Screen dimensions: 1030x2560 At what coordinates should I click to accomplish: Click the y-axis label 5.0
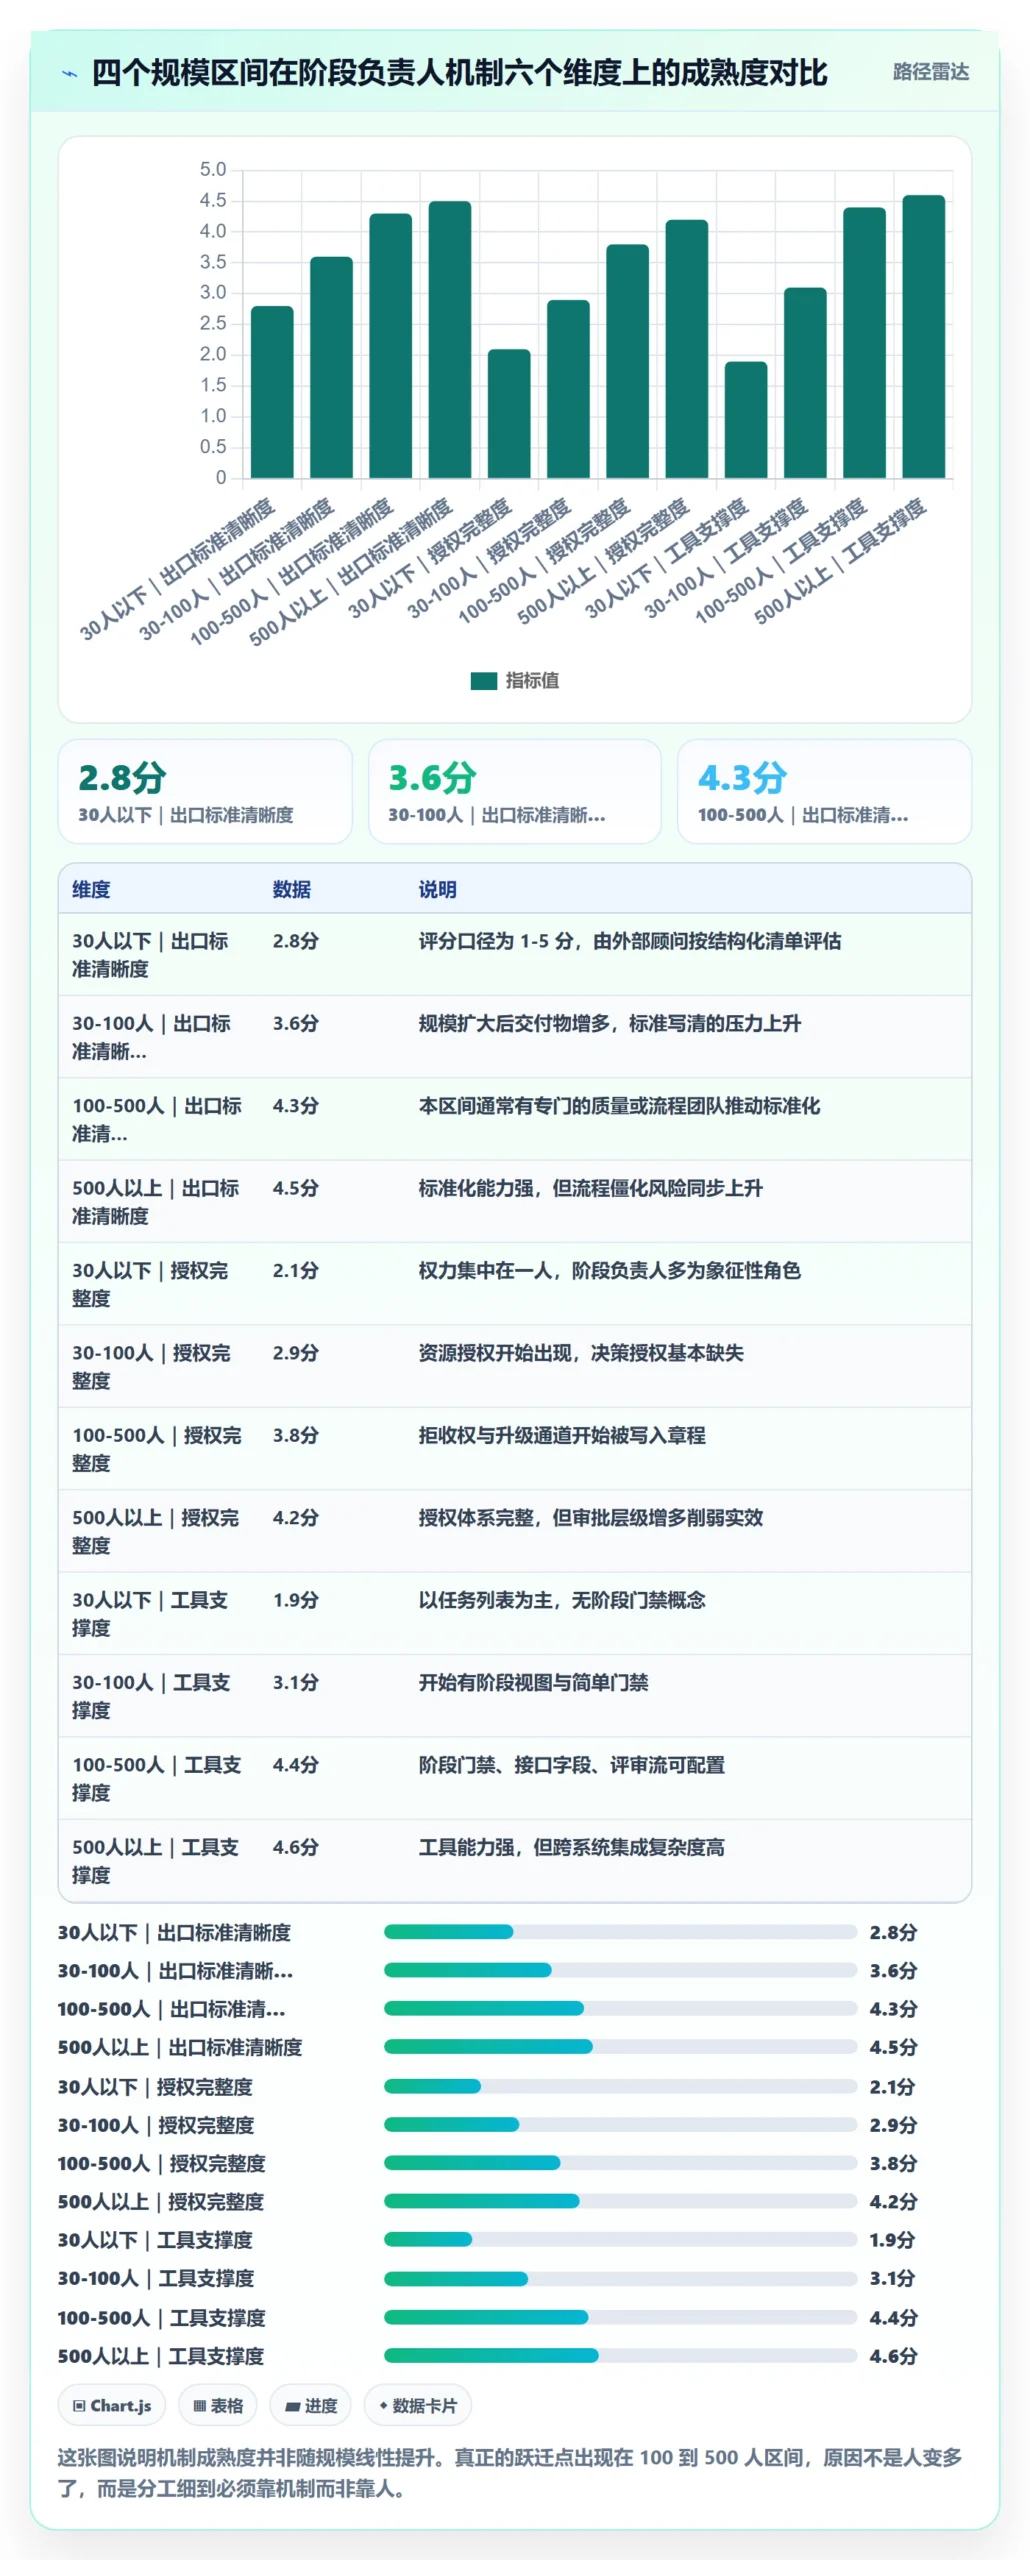(213, 169)
